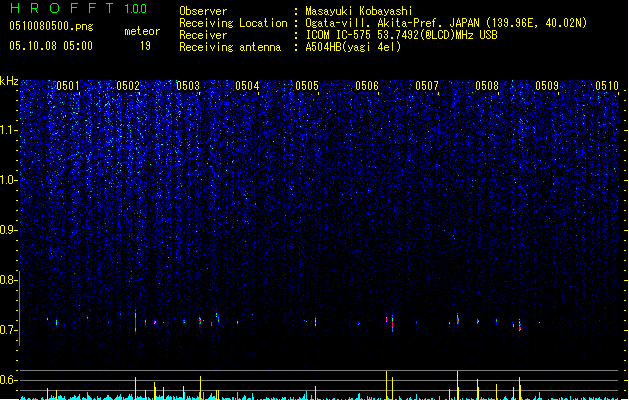This screenshot has height=400, width=629.
Task: Click the 1.1 frequency axis label
Action: (x=8, y=130)
